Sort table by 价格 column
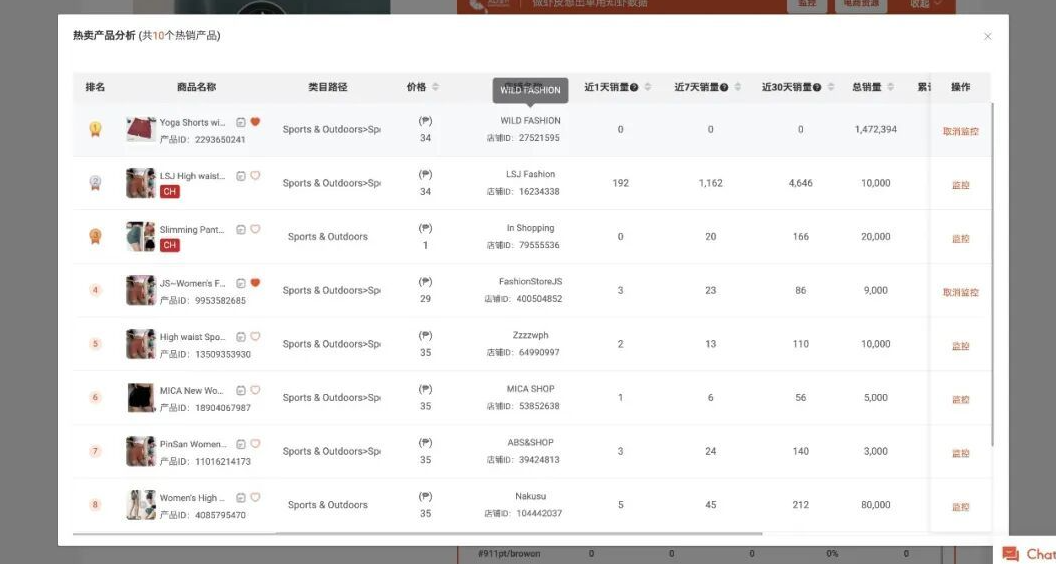 point(435,87)
